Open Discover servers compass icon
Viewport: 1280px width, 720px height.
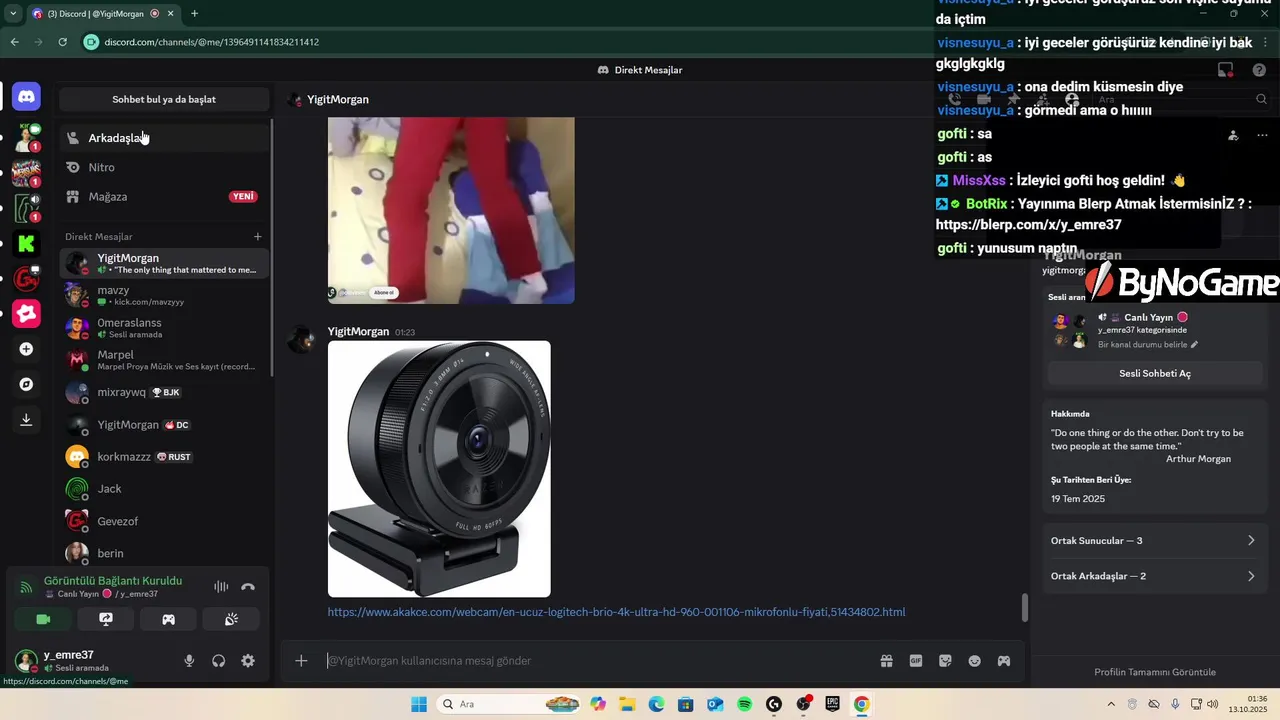27,384
